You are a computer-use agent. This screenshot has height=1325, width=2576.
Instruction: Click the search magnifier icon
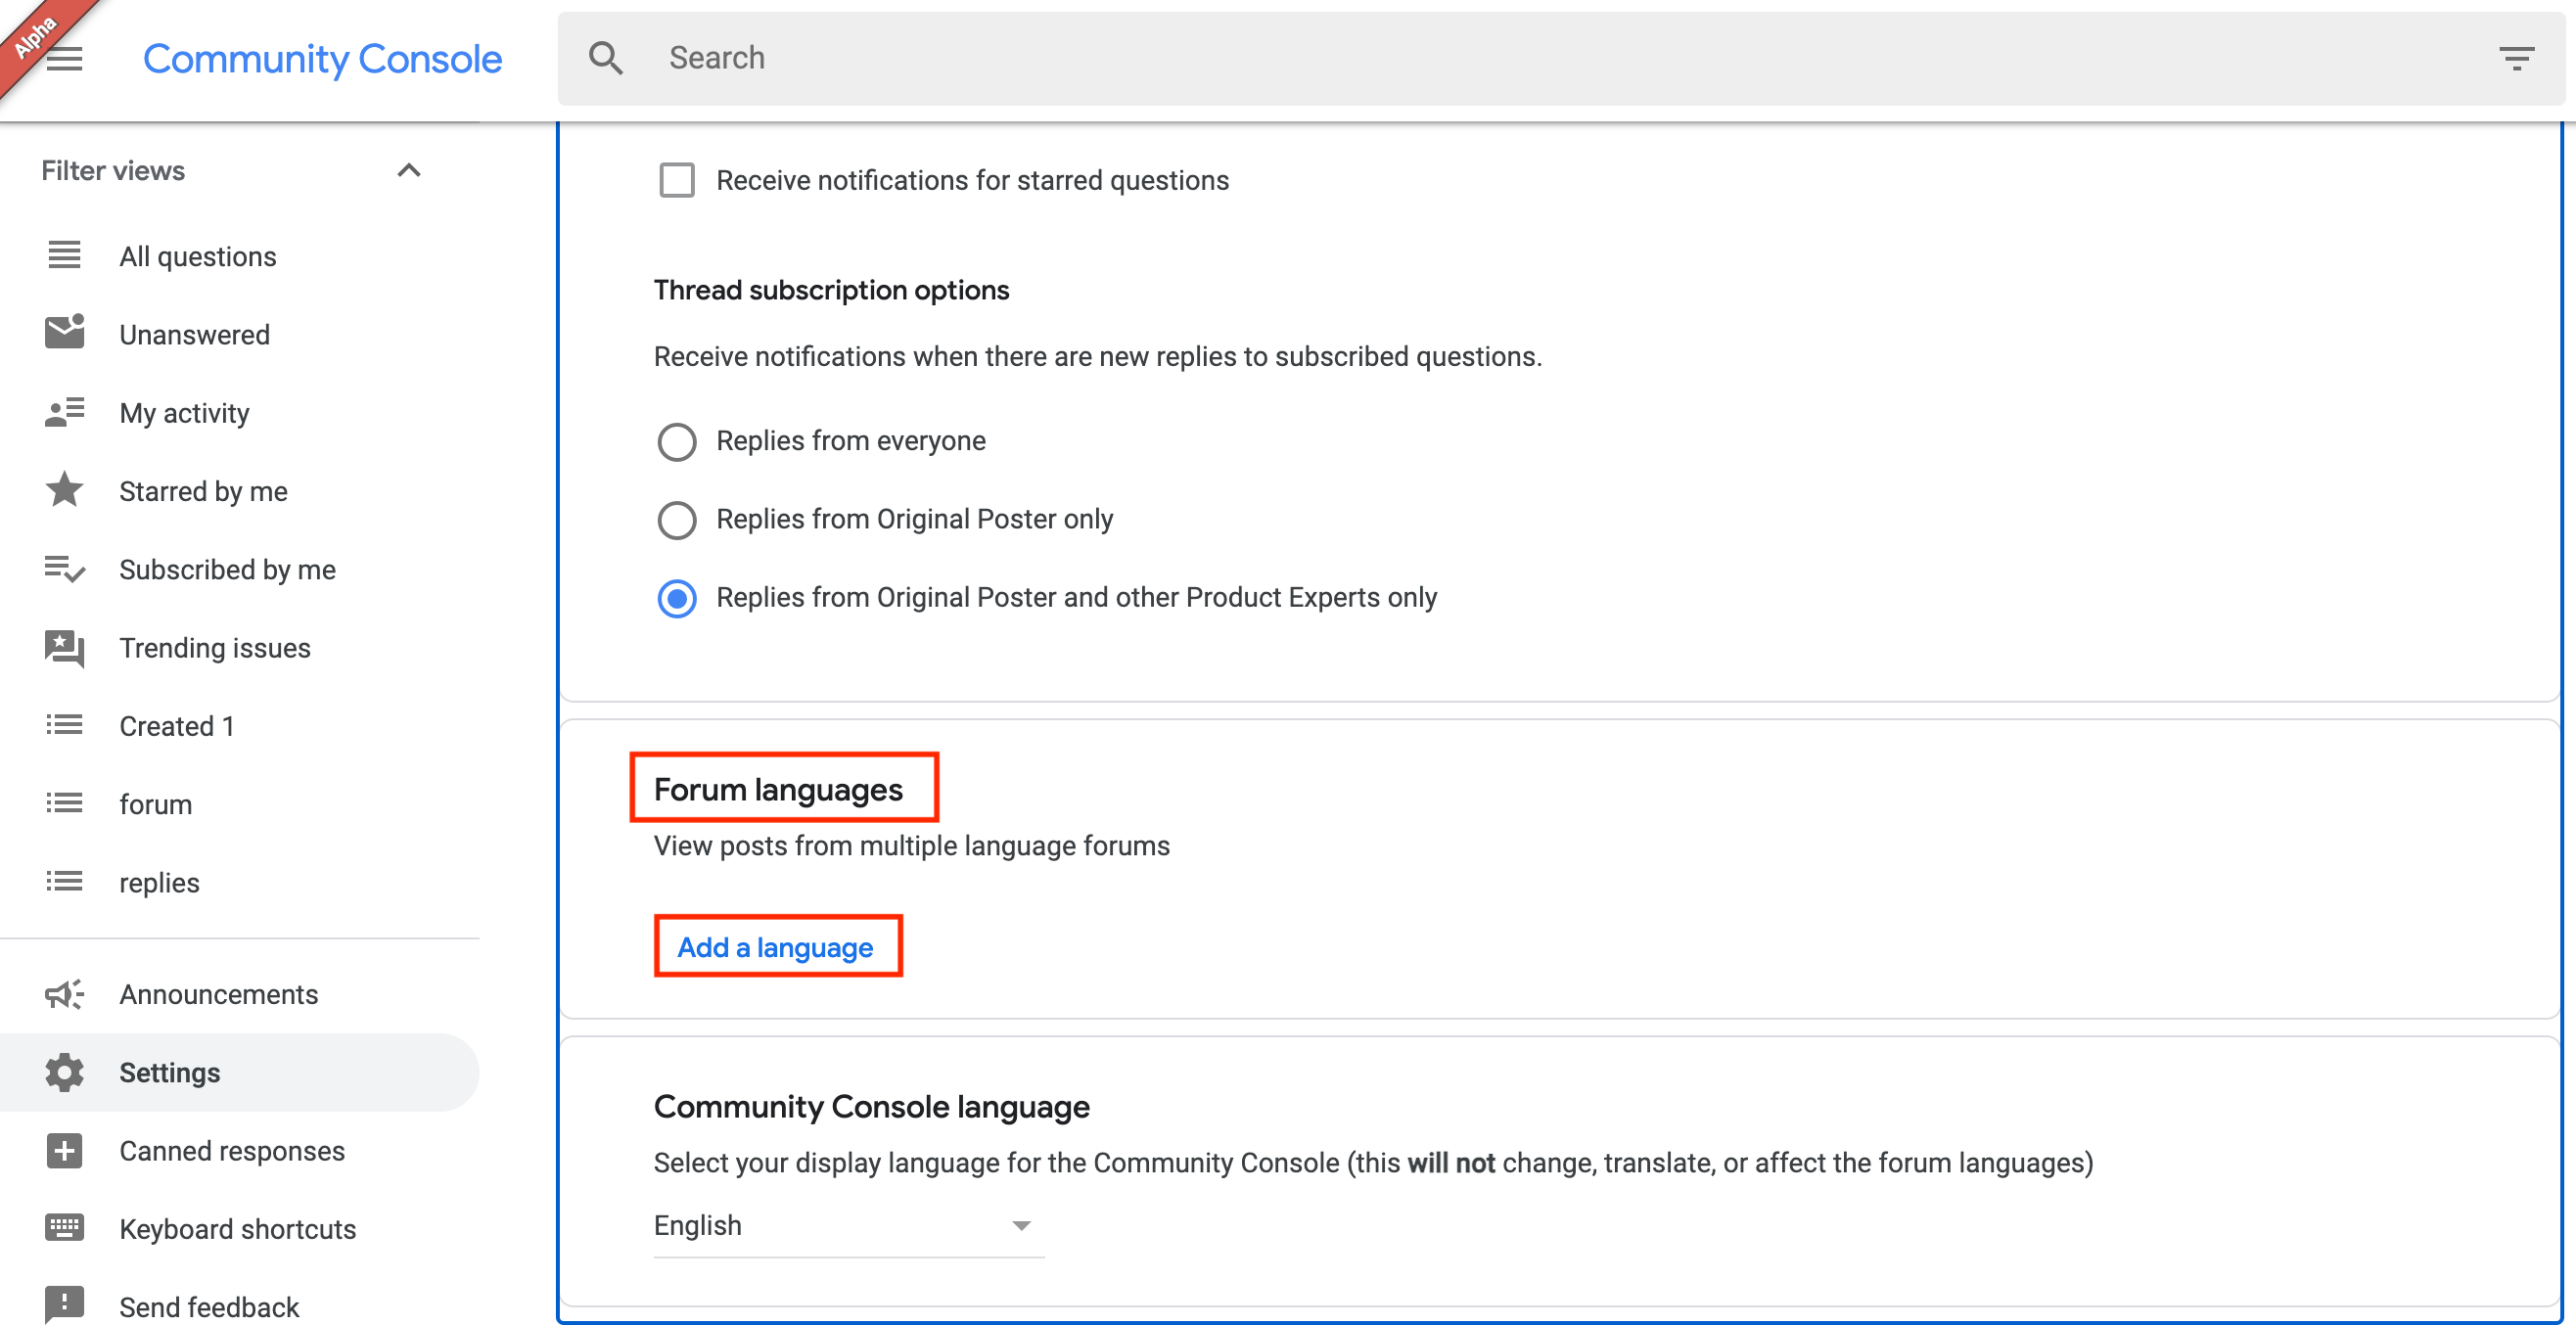[605, 58]
